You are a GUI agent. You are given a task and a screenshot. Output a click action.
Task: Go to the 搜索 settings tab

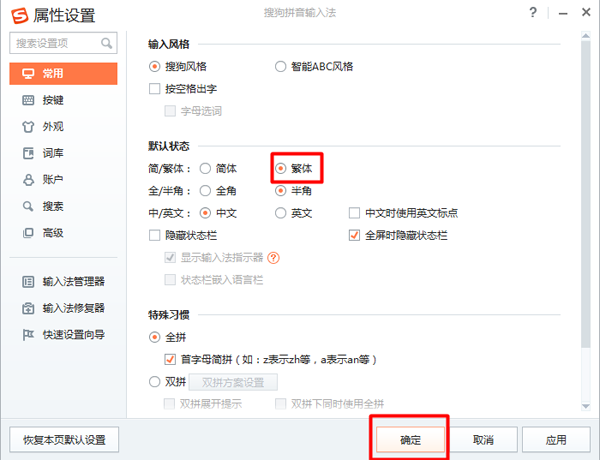click(x=53, y=206)
